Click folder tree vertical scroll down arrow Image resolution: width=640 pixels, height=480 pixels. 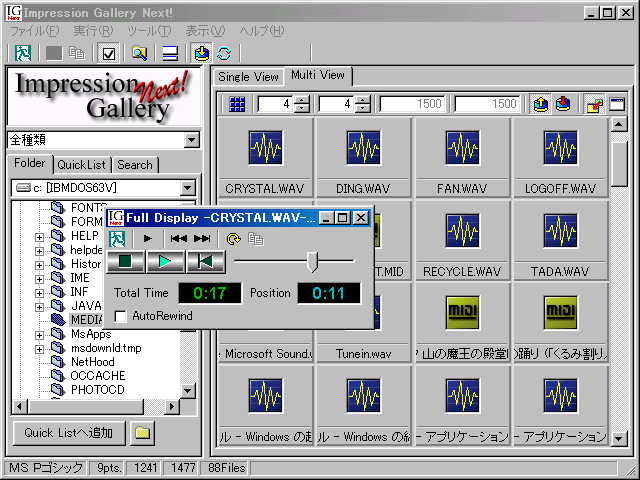pyautogui.click(x=188, y=391)
